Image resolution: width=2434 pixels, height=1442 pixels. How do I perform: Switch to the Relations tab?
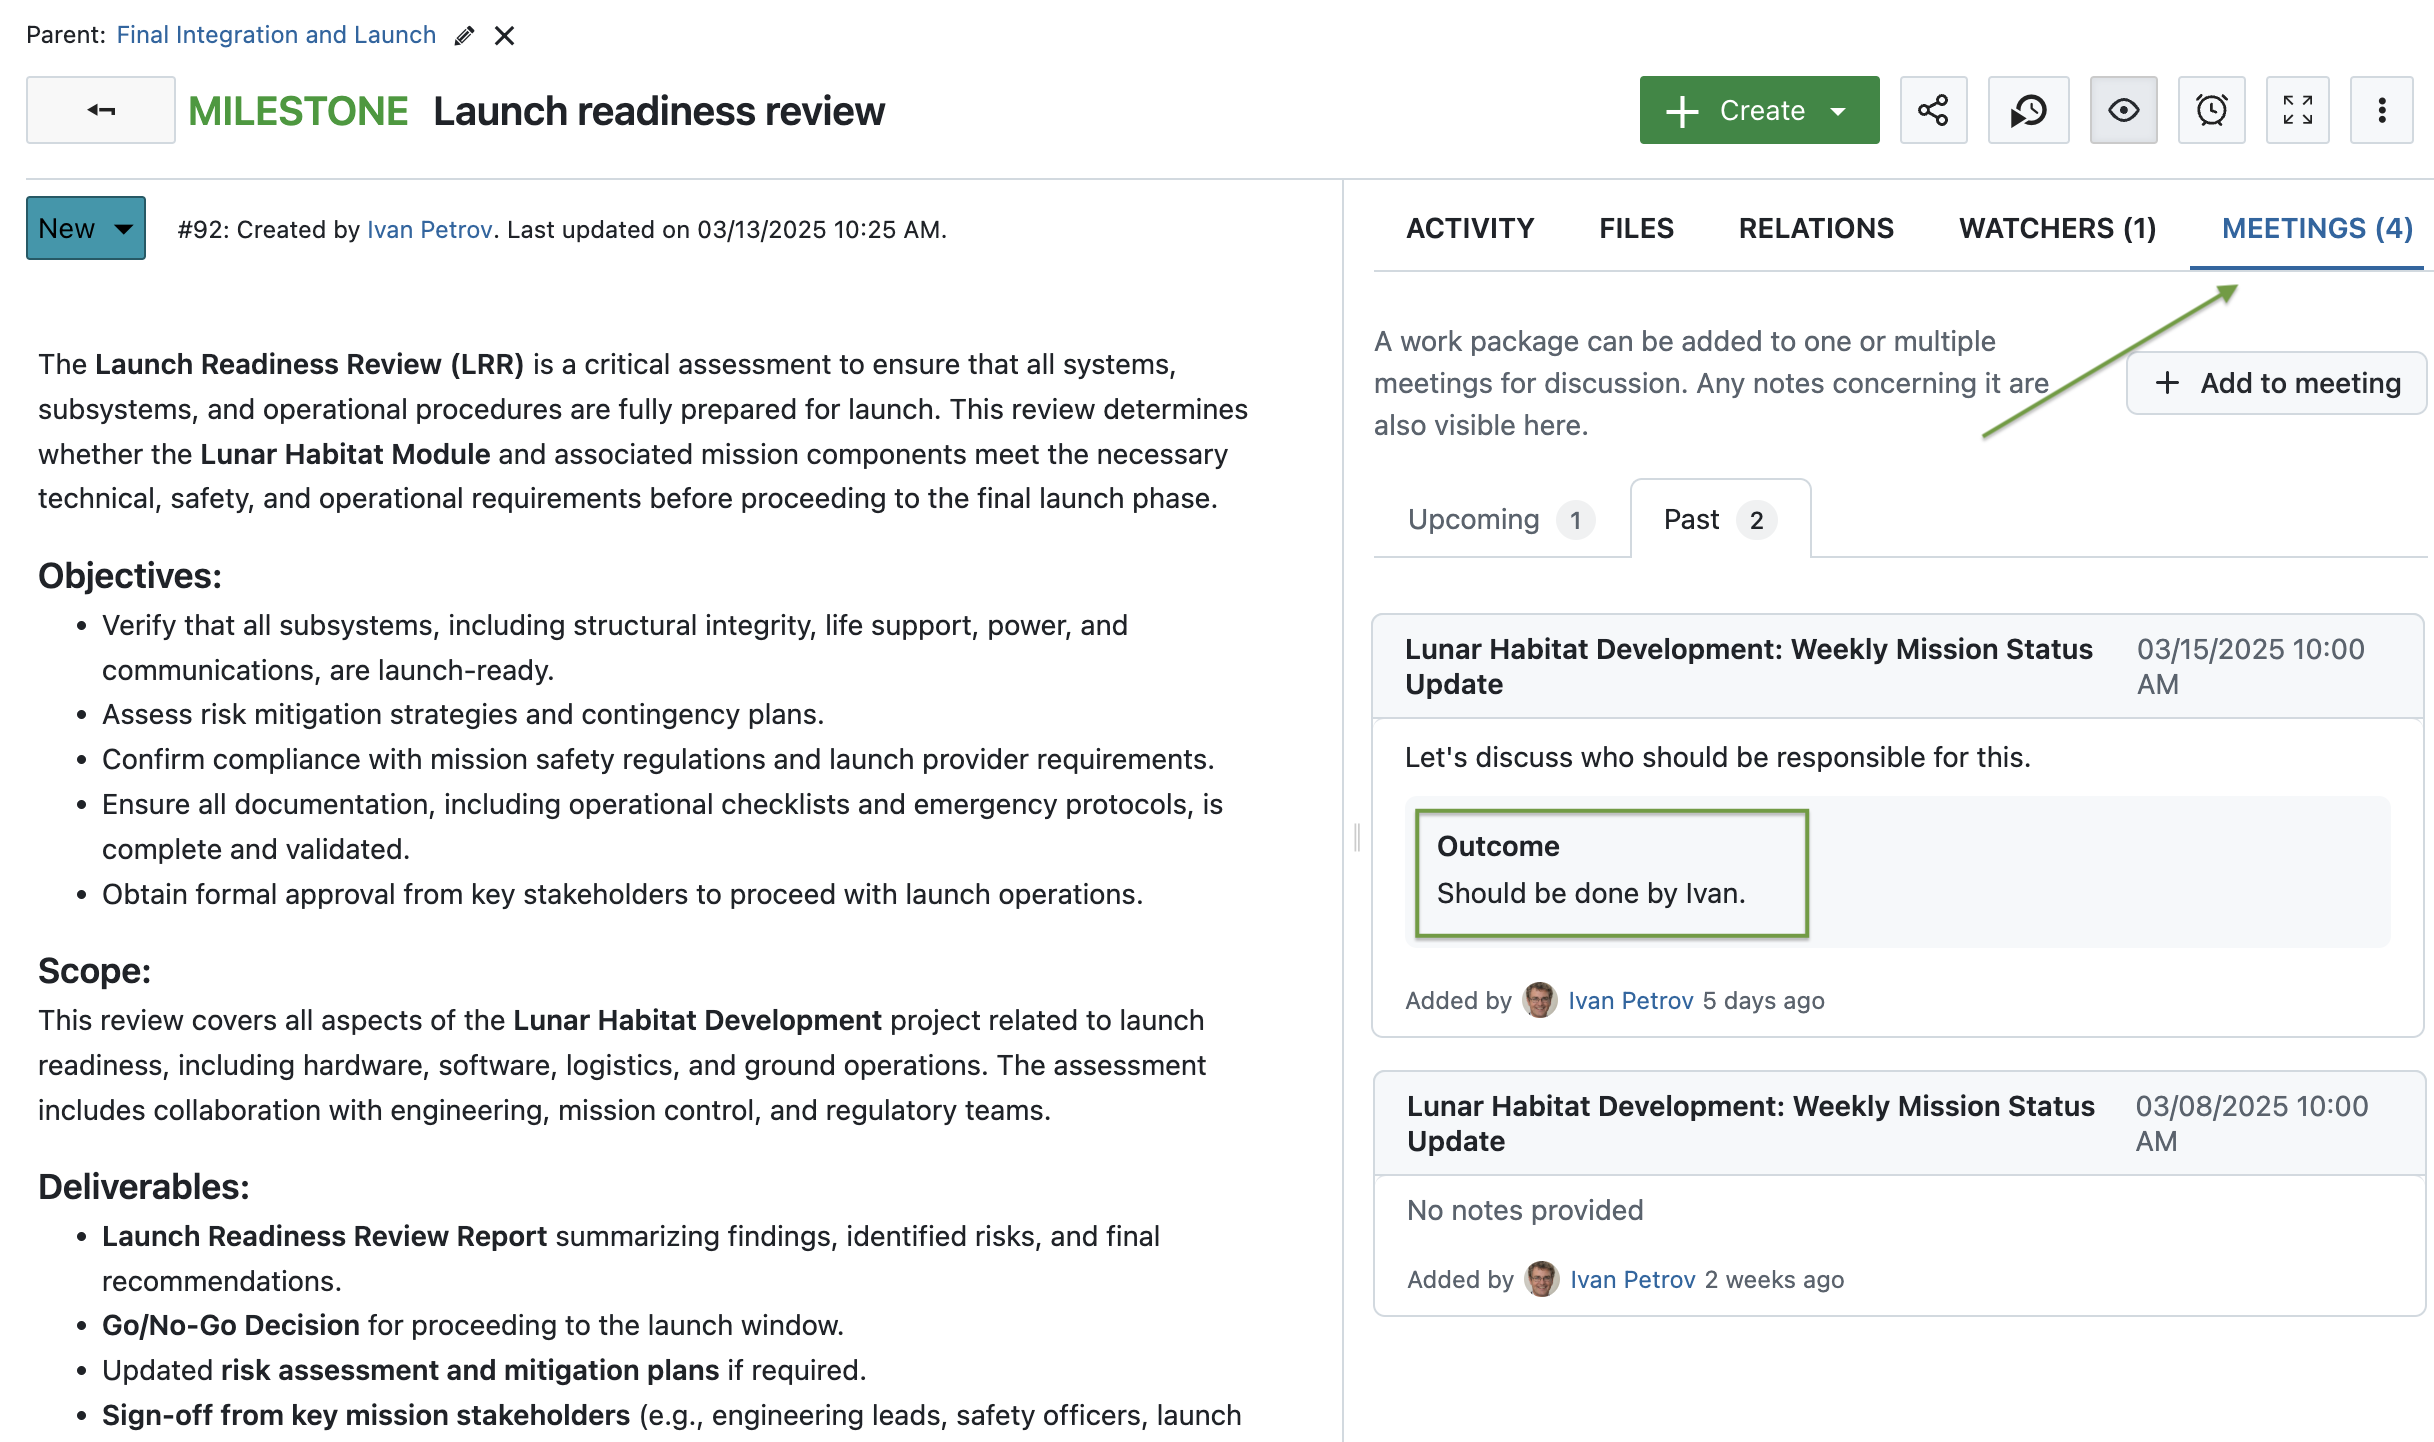pyautogui.click(x=1816, y=229)
